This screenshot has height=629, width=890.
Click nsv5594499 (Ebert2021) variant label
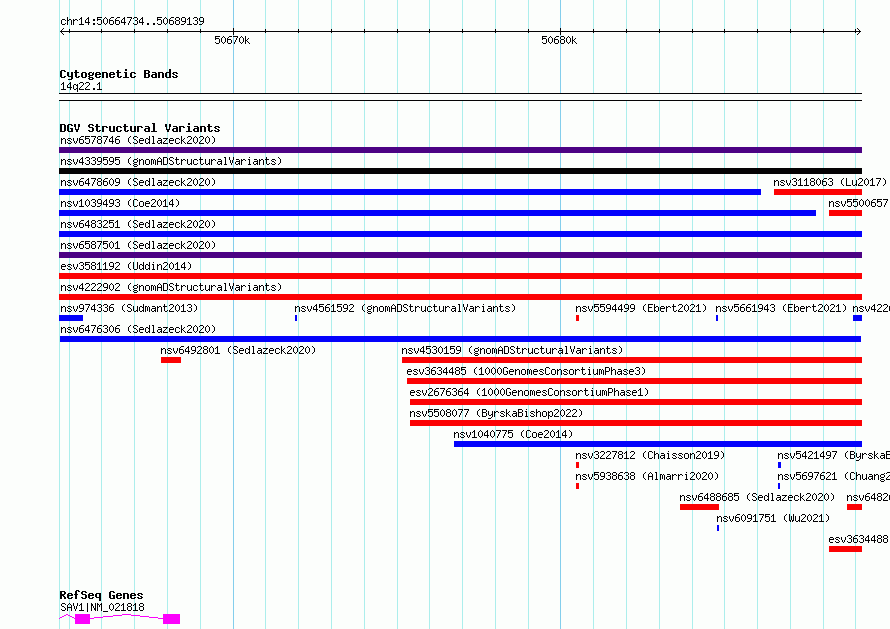[x=641, y=308]
